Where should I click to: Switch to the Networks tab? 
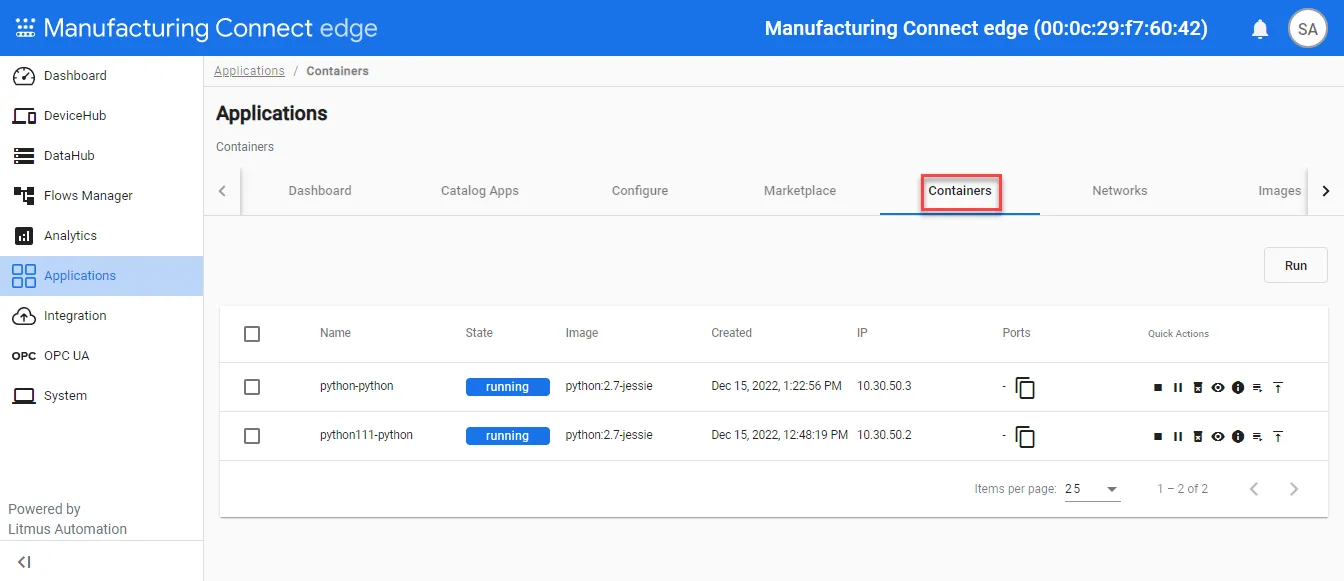point(1120,191)
